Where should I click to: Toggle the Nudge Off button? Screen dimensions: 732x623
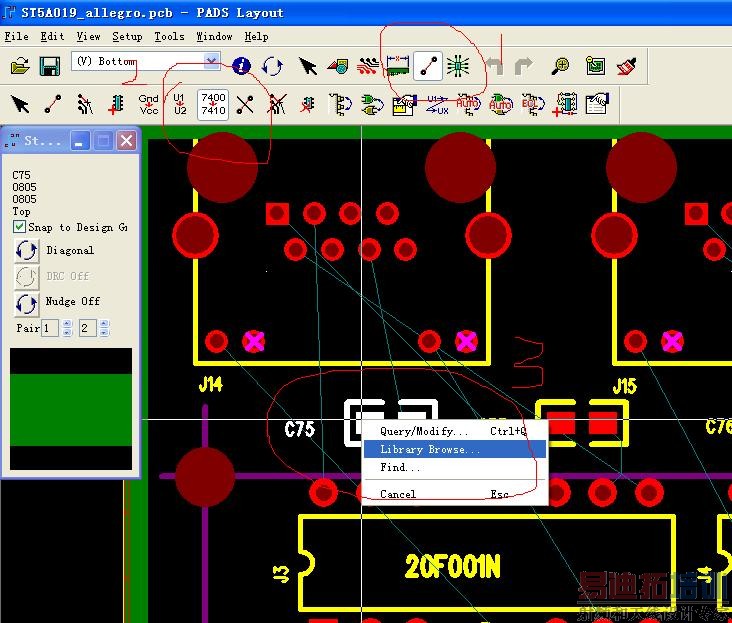click(x=27, y=302)
